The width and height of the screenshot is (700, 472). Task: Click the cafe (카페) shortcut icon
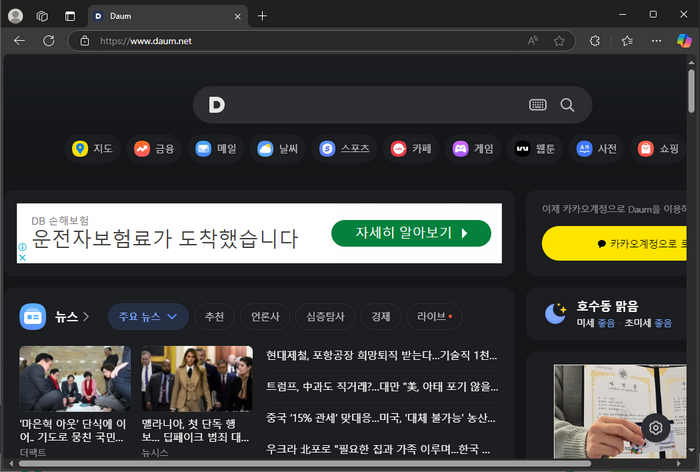coord(399,149)
